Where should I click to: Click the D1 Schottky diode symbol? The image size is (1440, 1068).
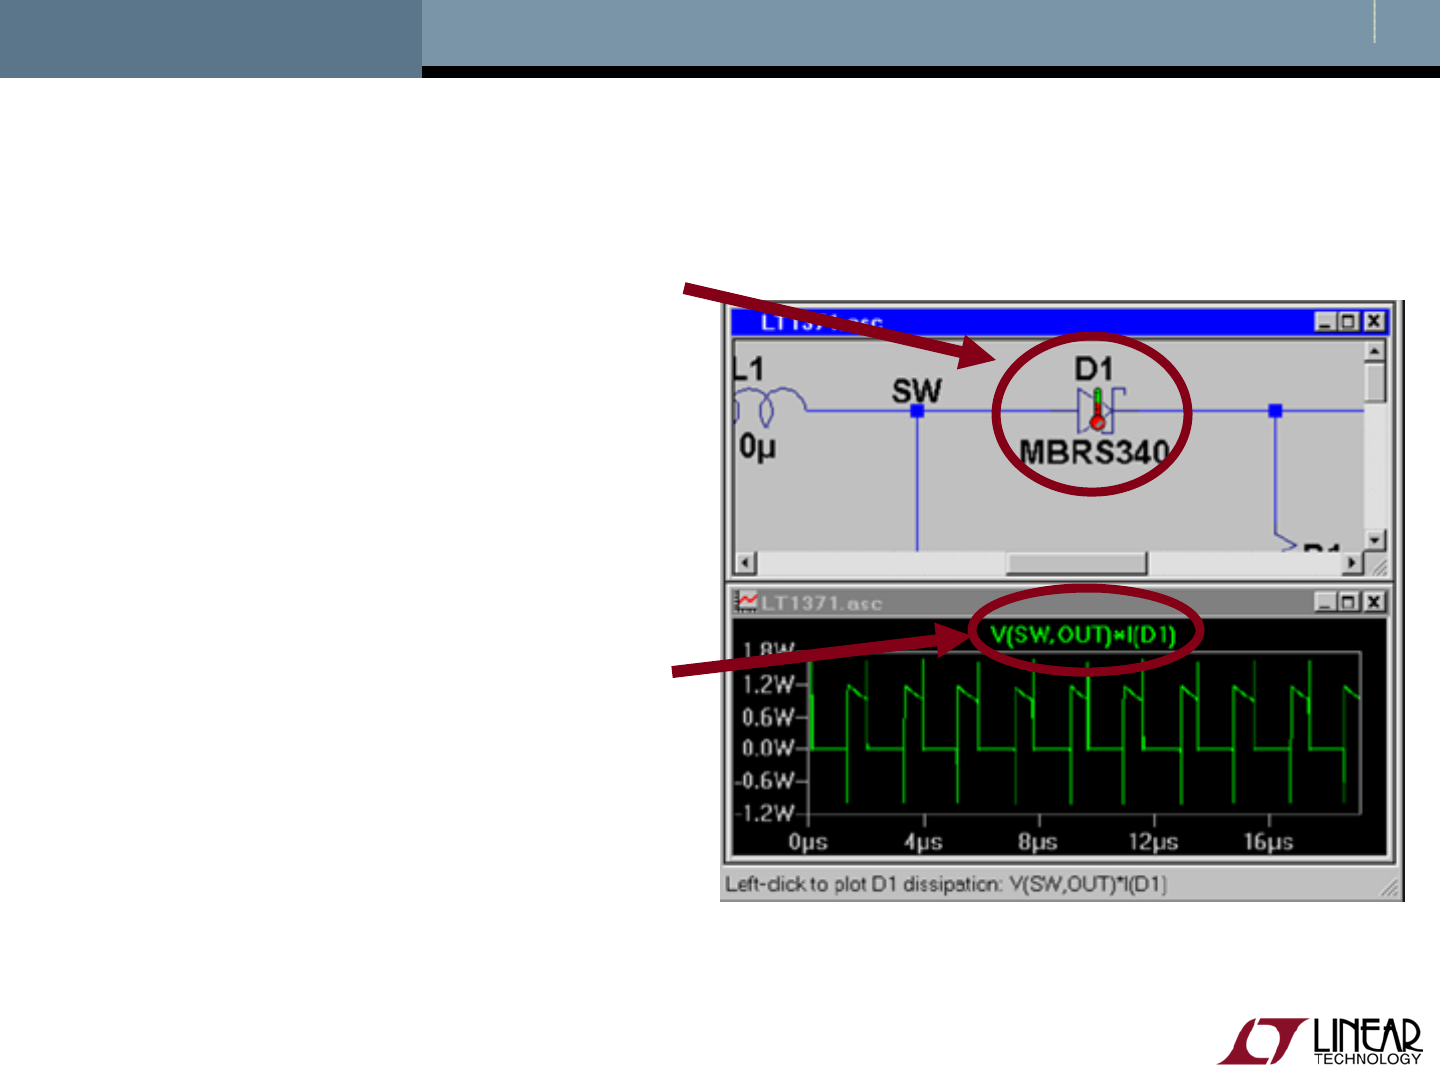coord(1100,410)
